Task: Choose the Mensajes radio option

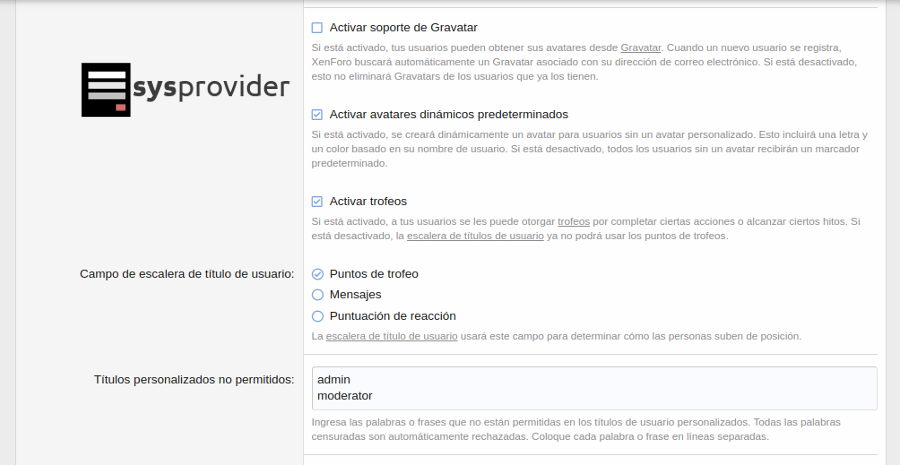Action: tap(318, 295)
